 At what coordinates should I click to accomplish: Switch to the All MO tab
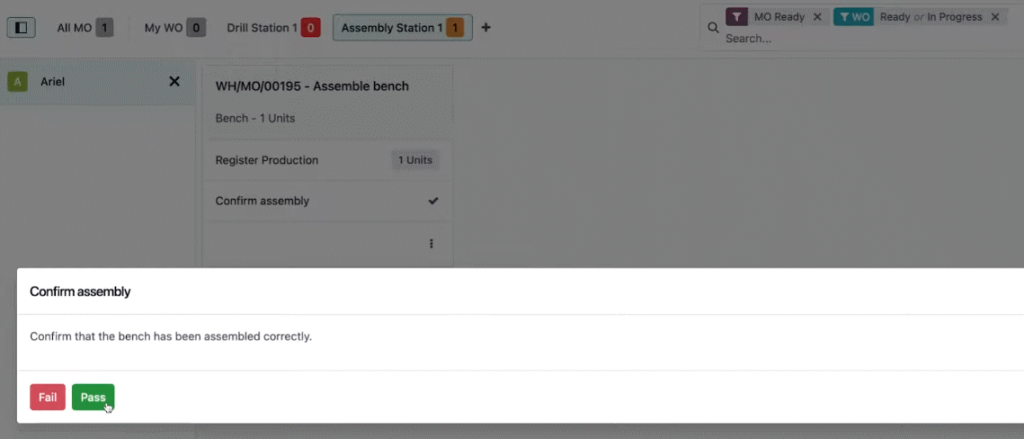pos(85,27)
